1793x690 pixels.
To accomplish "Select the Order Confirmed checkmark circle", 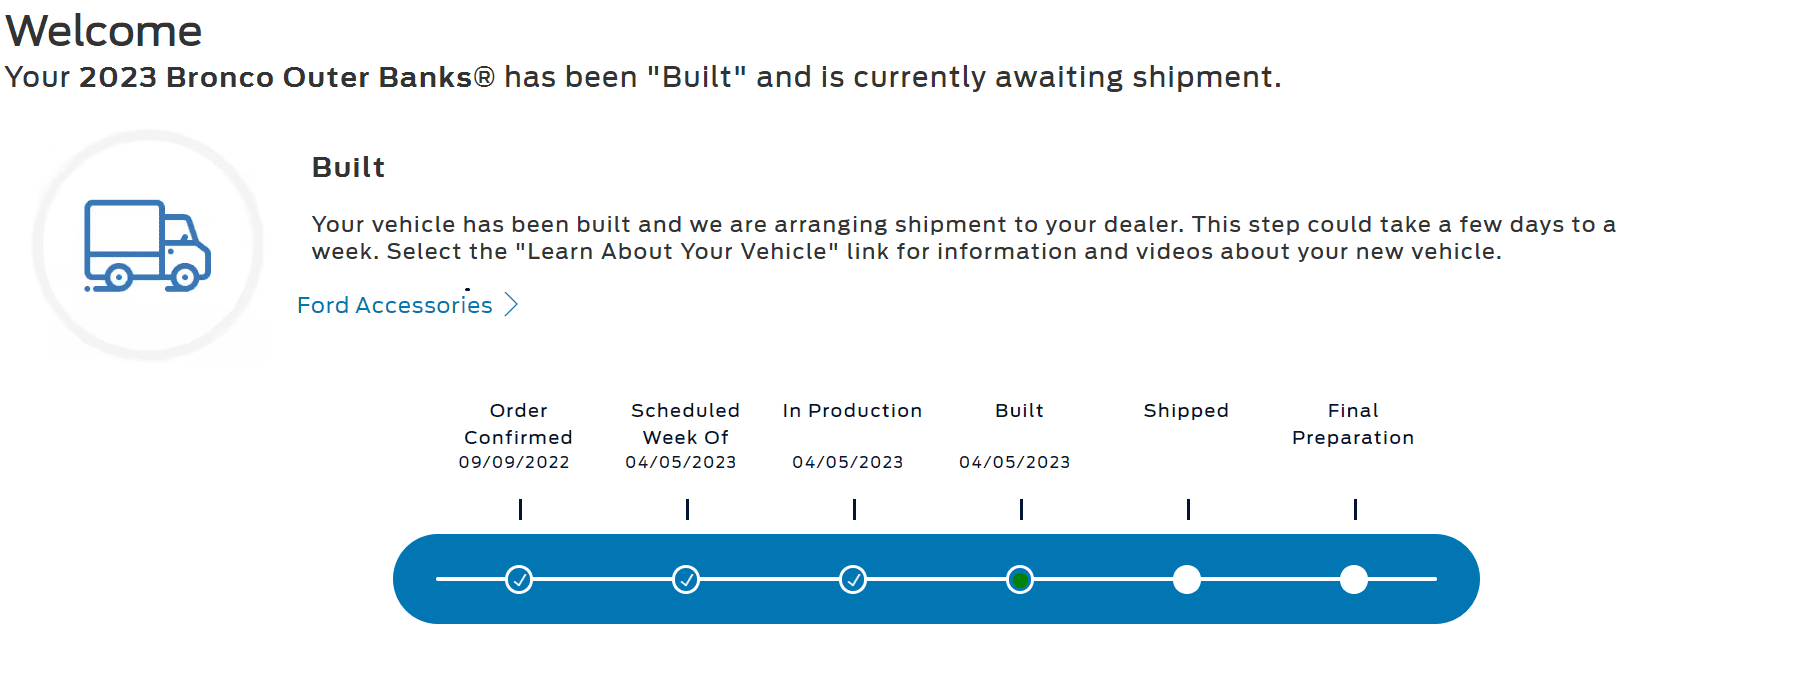I will click(x=519, y=579).
